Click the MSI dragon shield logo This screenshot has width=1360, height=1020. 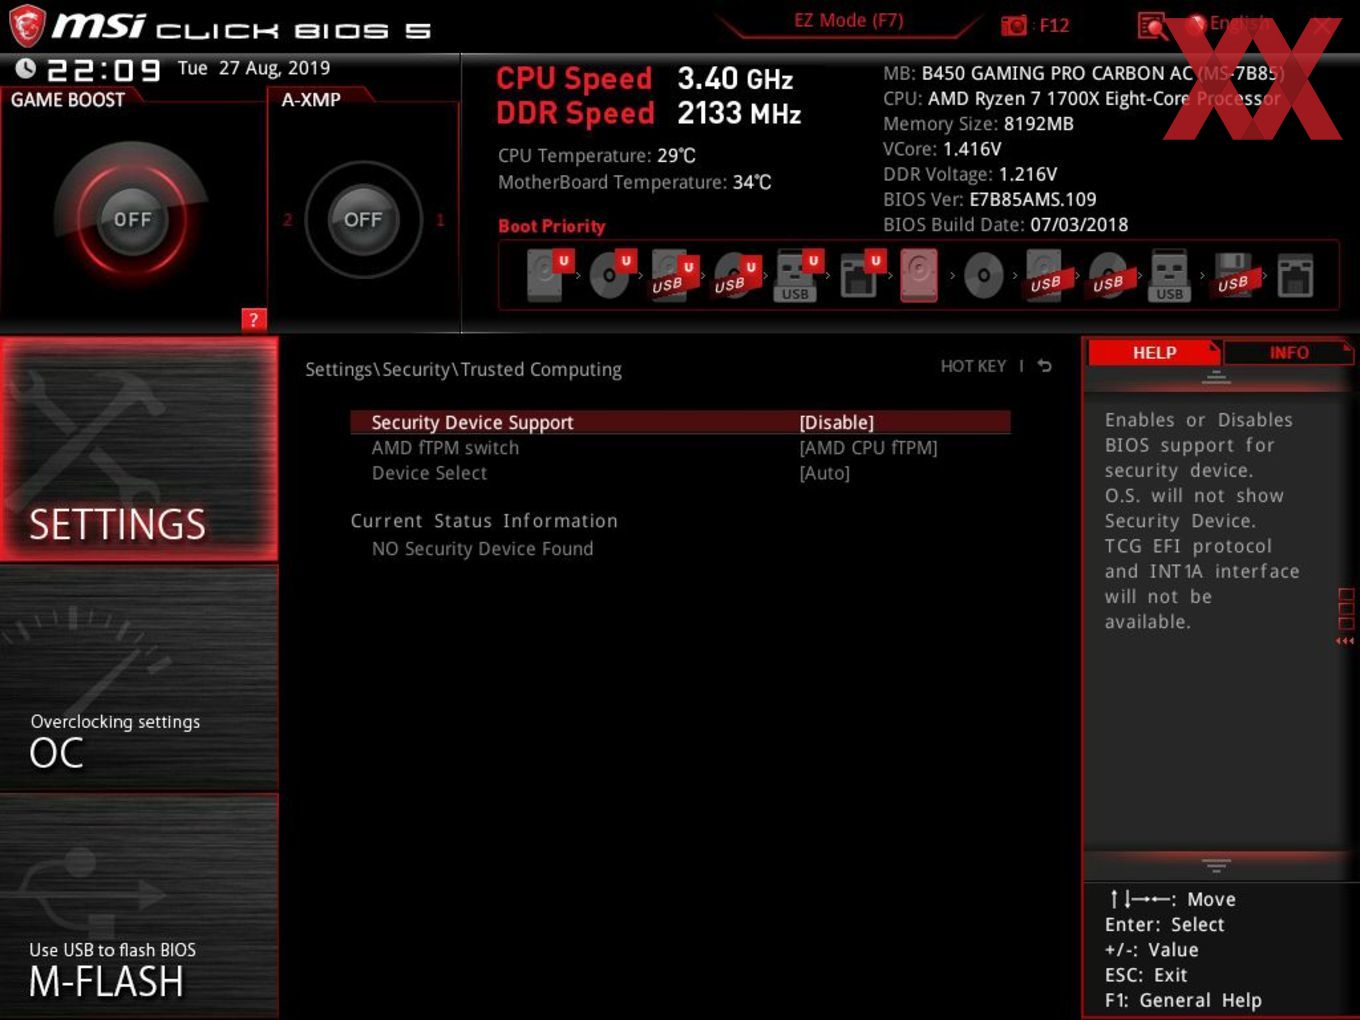(x=26, y=26)
